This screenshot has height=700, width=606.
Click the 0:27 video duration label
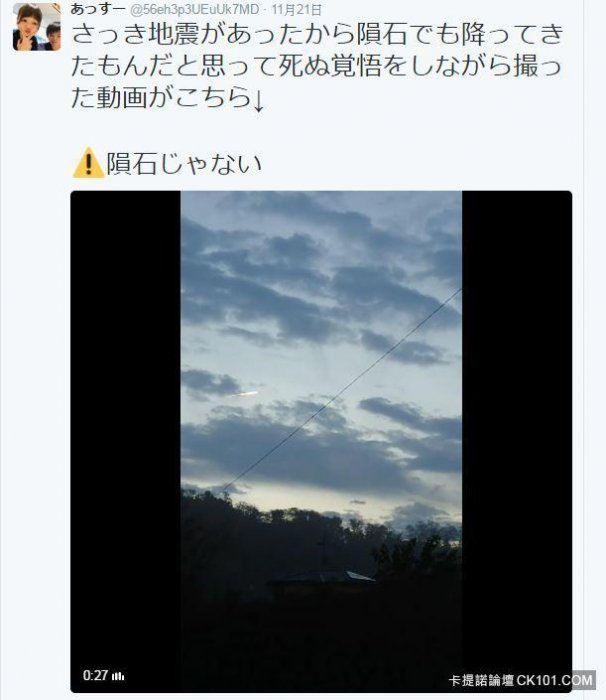[95, 675]
